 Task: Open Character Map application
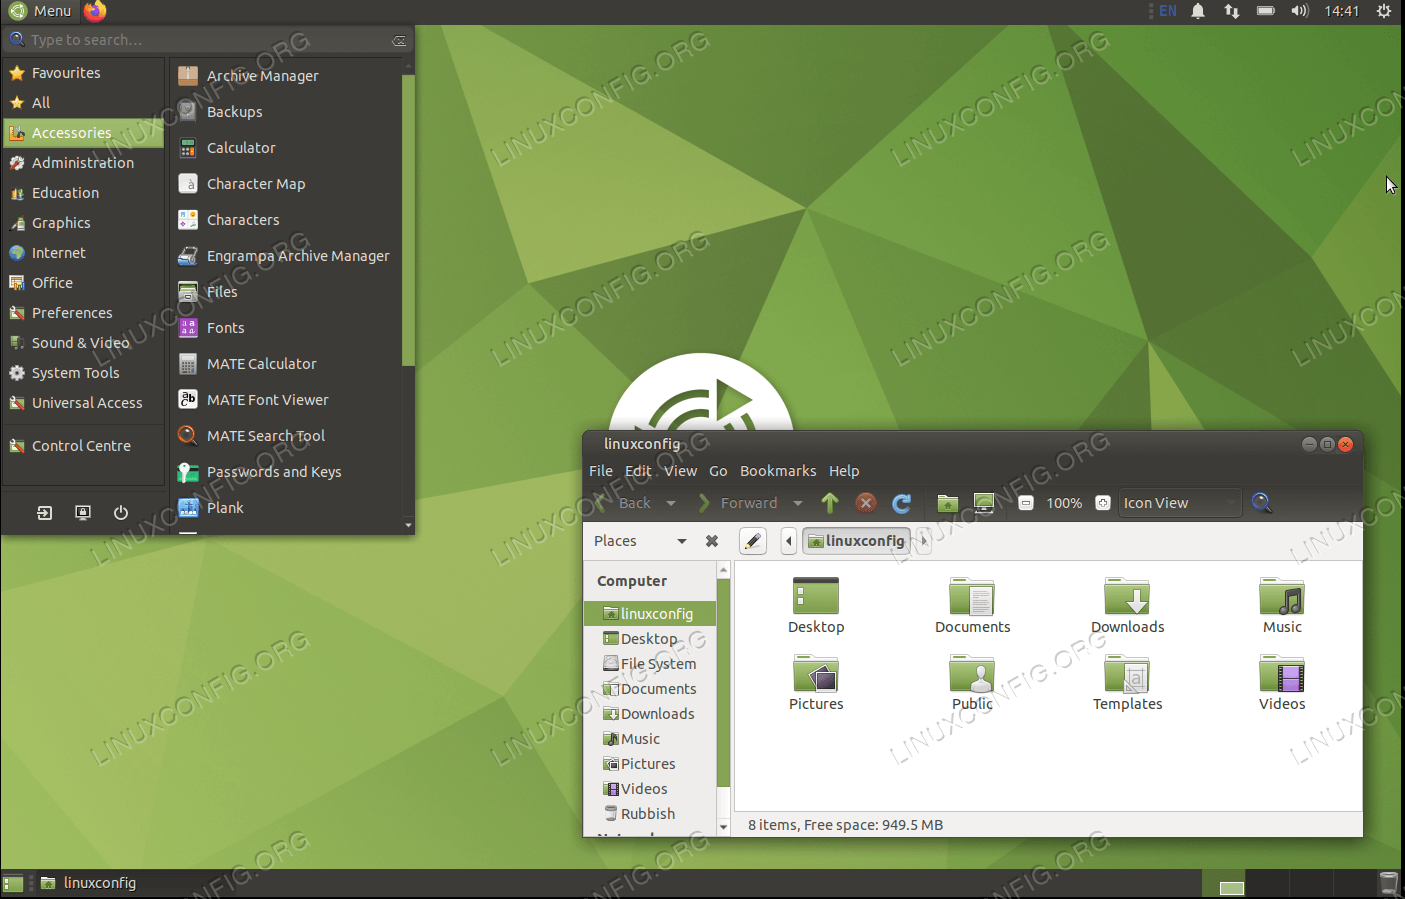[284, 184]
